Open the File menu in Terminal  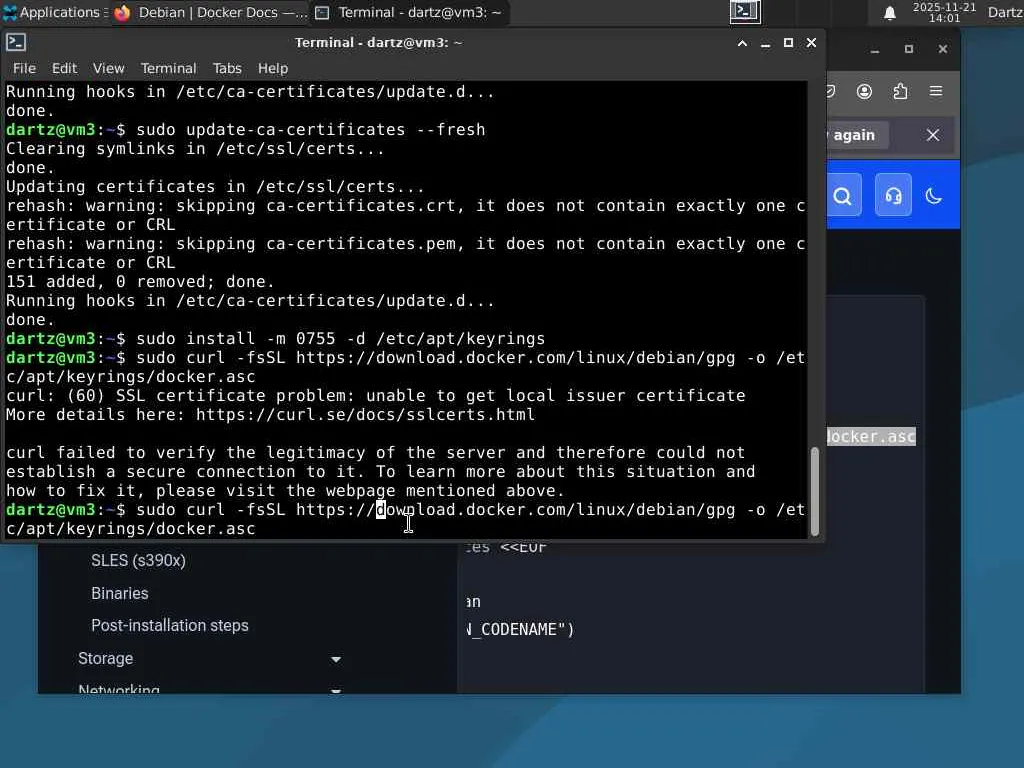point(24,68)
